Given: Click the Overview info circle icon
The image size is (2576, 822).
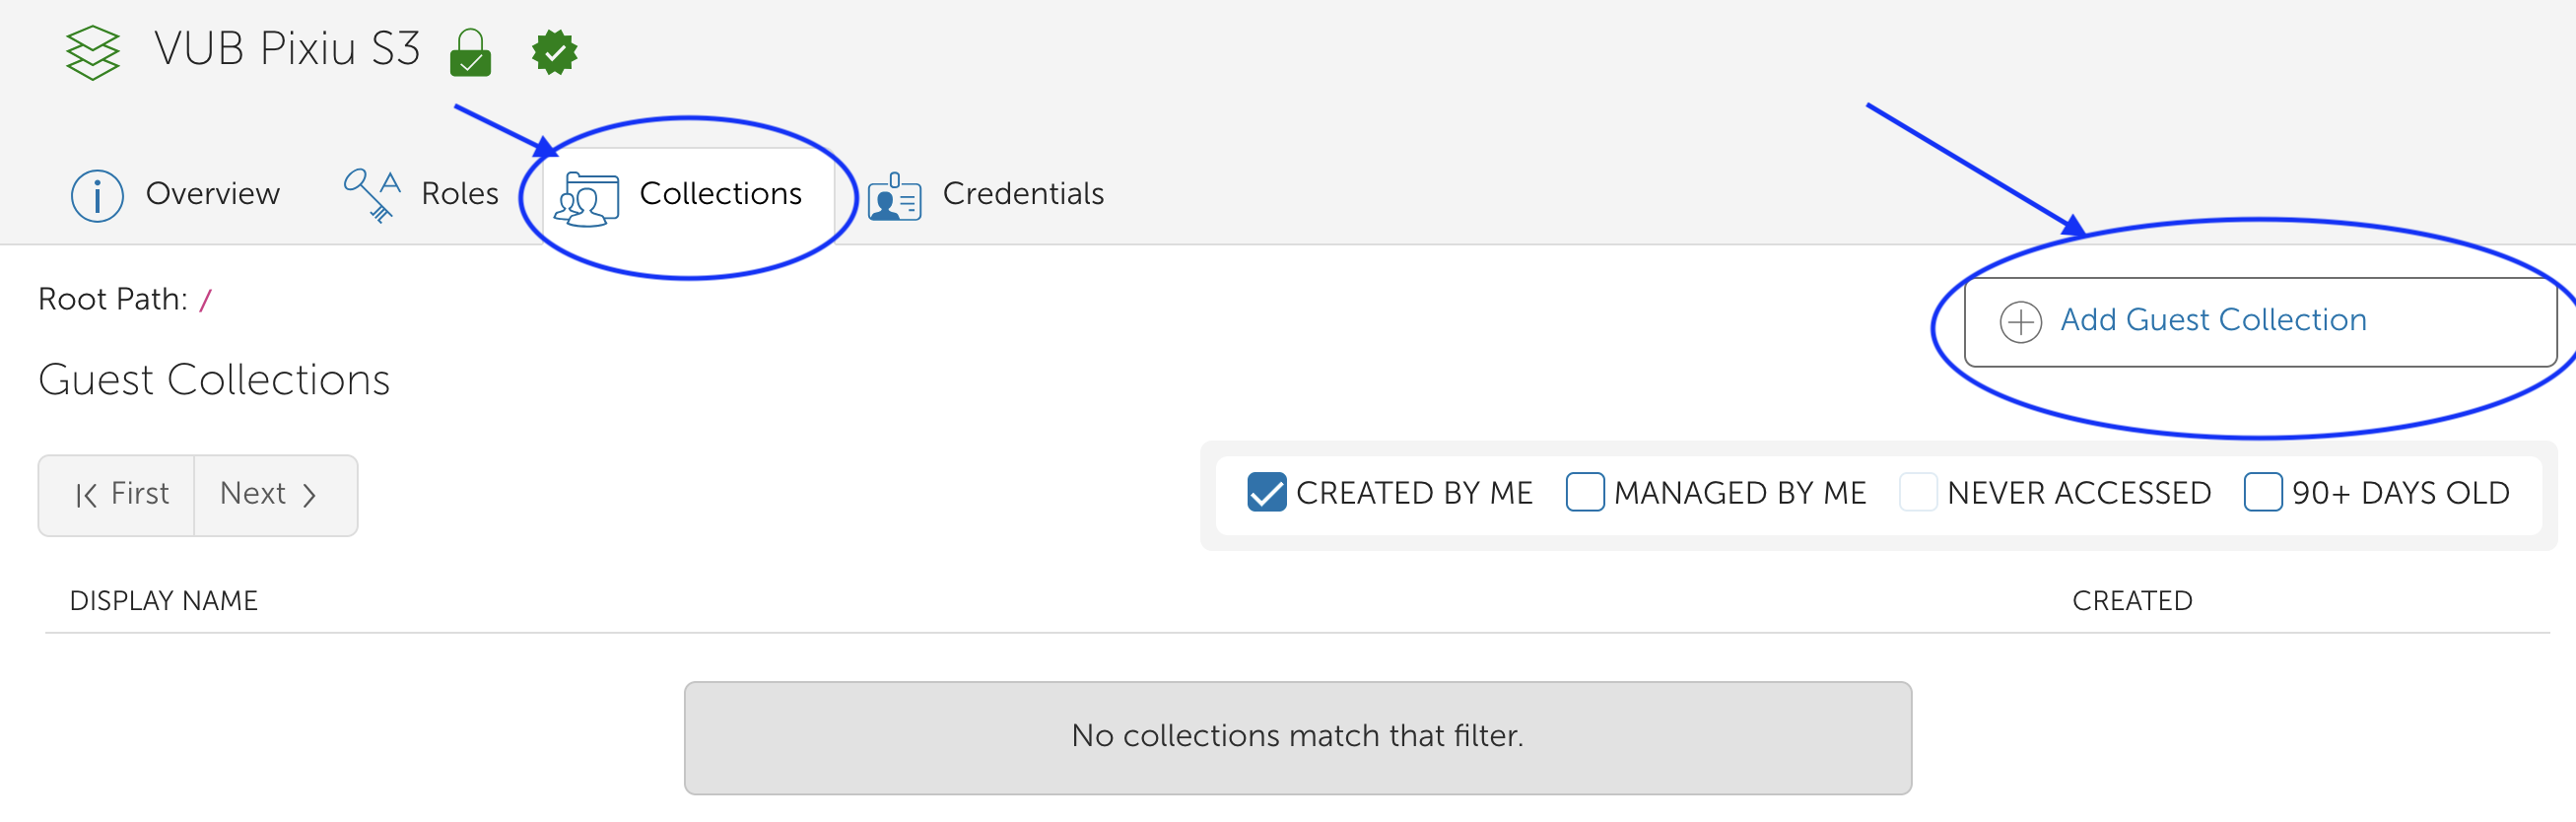Looking at the screenshot, I should (97, 195).
